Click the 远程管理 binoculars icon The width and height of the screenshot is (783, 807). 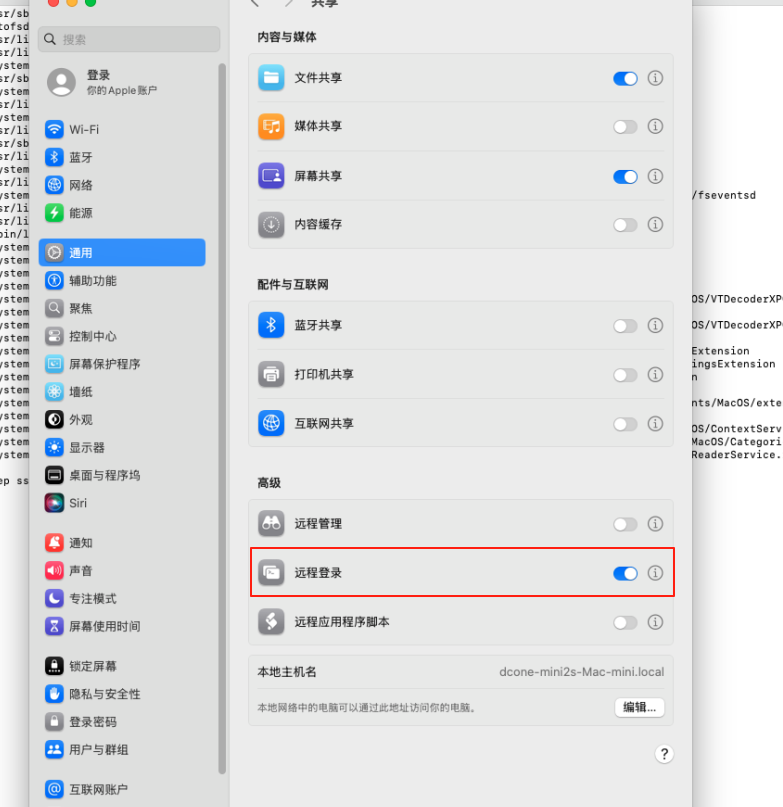pyautogui.click(x=271, y=524)
